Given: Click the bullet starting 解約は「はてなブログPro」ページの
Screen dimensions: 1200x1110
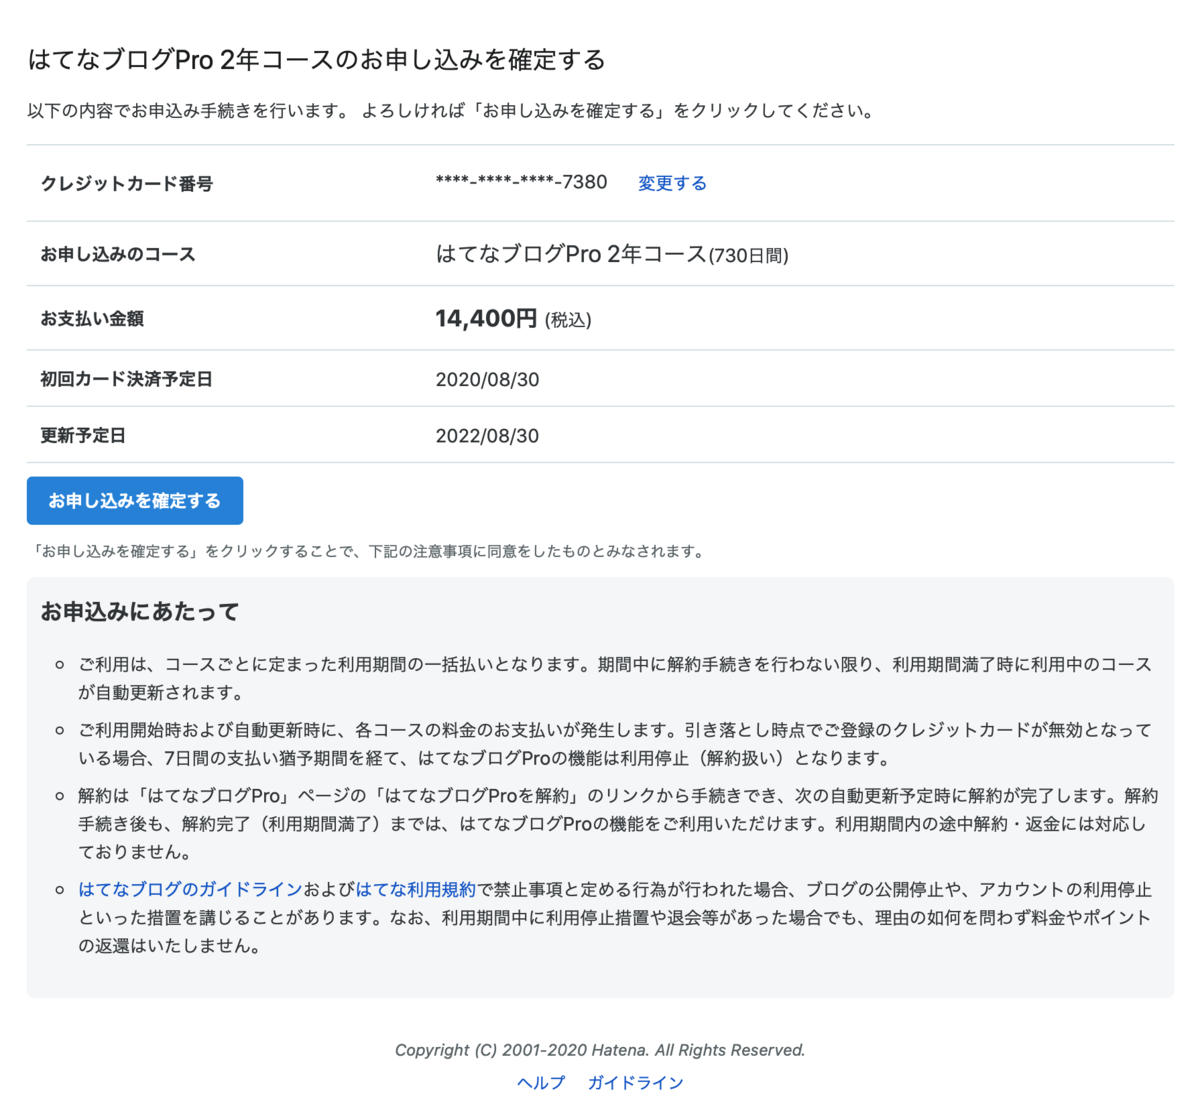Looking at the screenshot, I should click(x=618, y=824).
